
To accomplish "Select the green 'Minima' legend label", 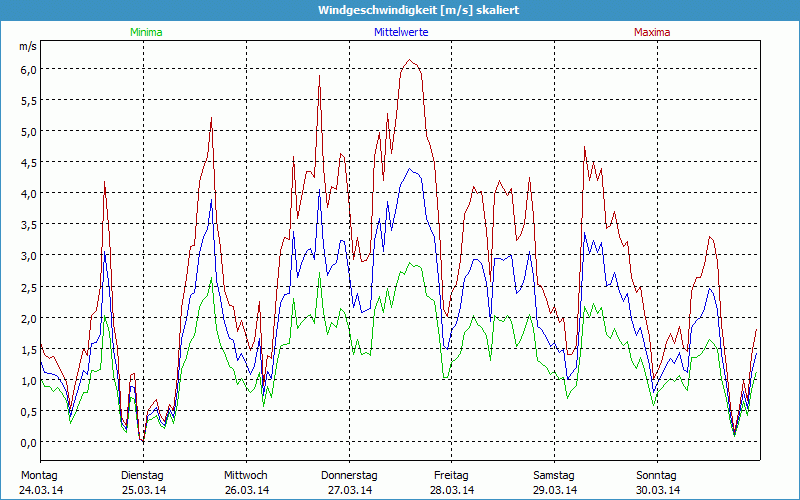I will 146,32.
